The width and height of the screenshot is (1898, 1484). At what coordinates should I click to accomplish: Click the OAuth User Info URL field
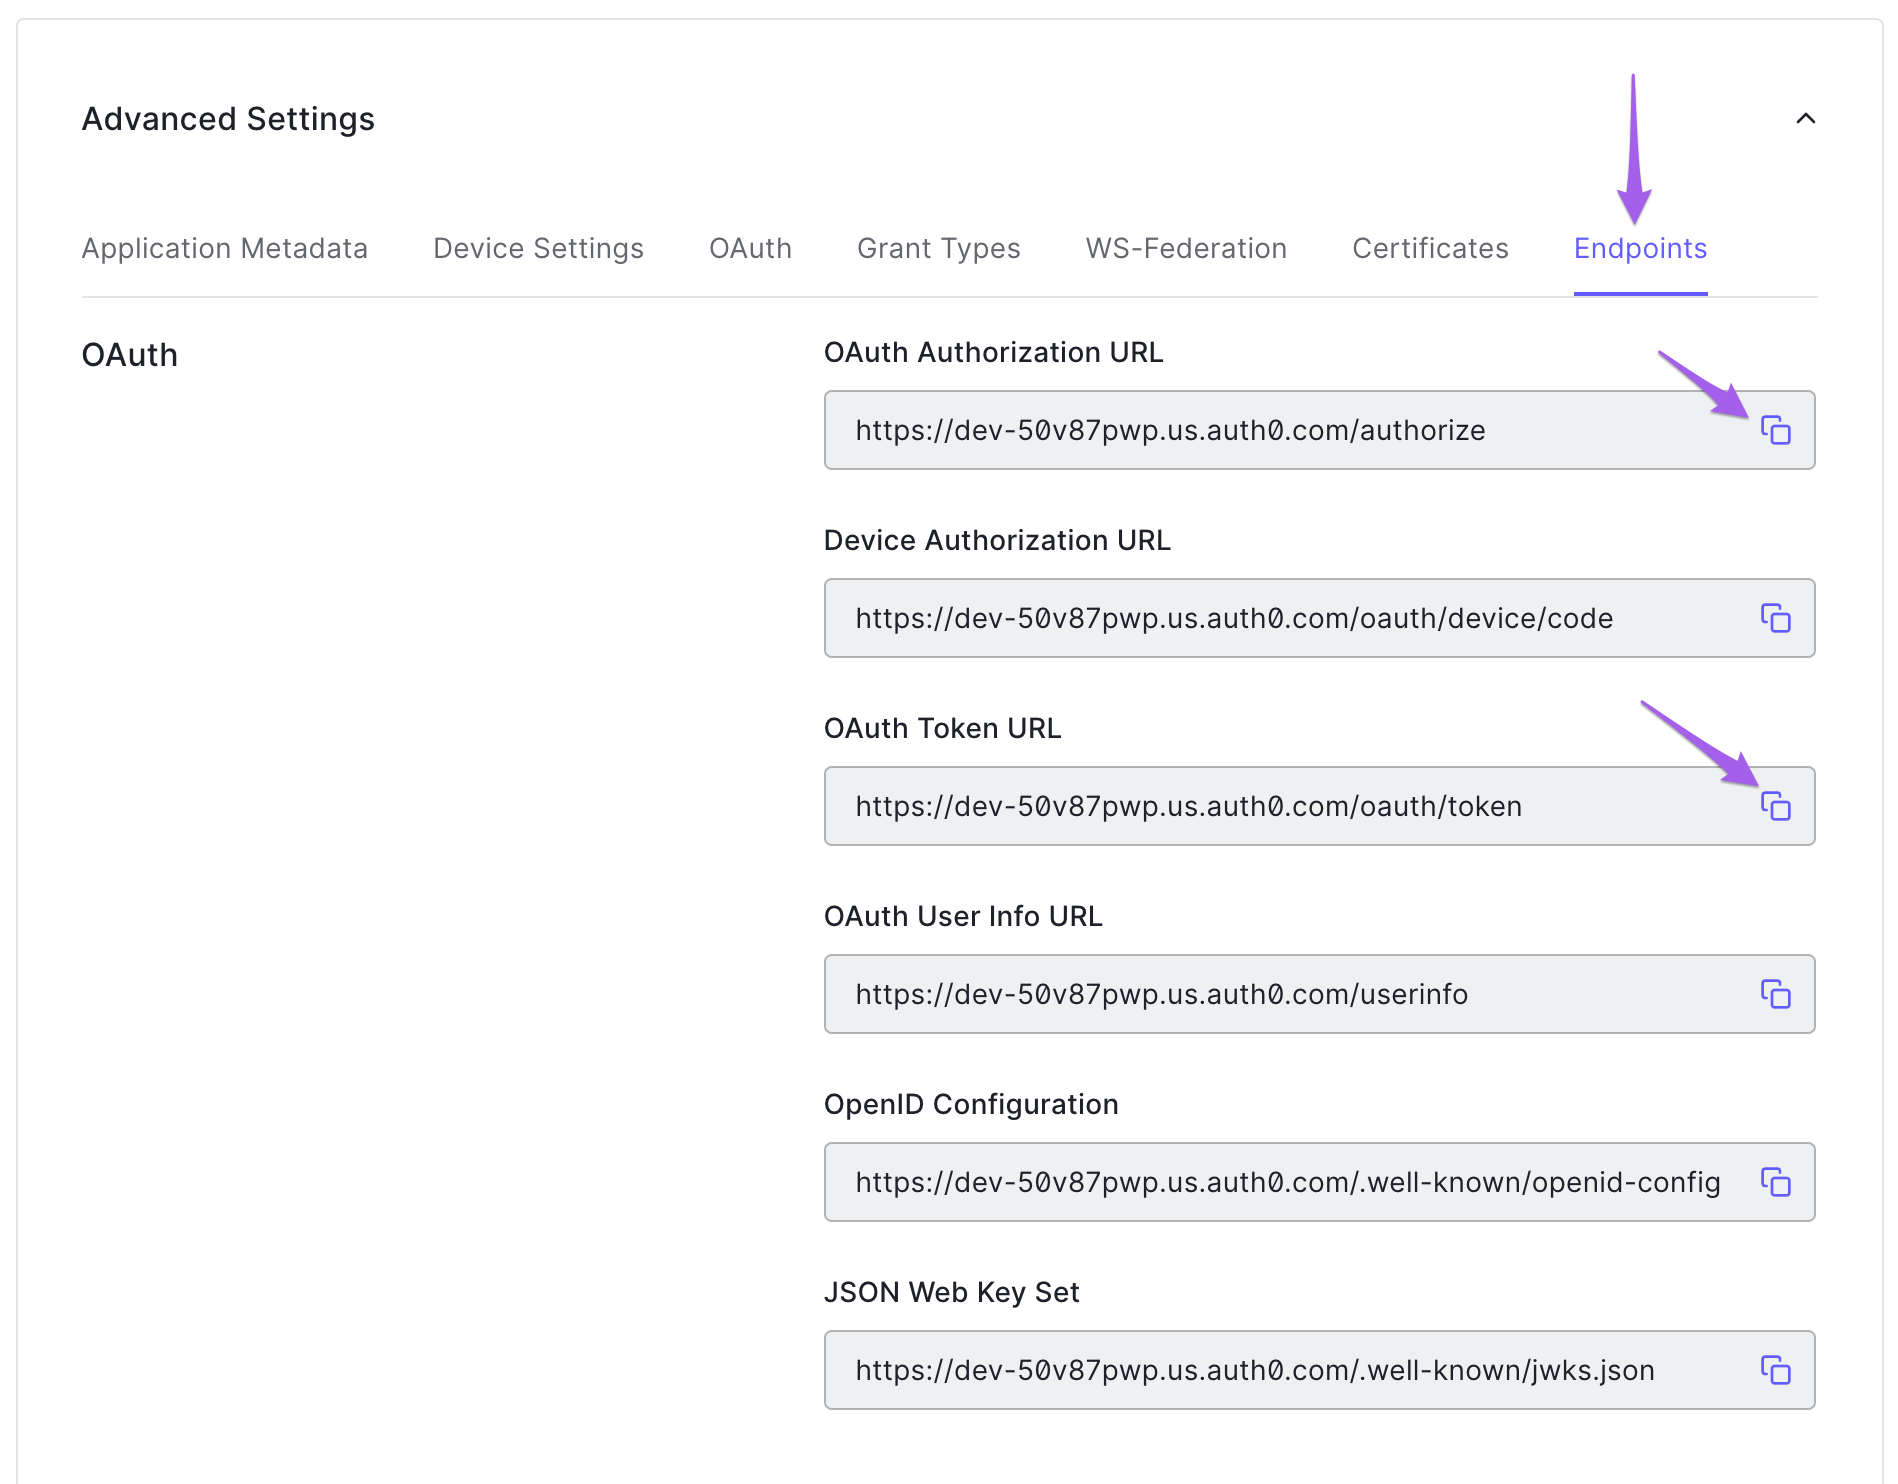pyautogui.click(x=1319, y=994)
